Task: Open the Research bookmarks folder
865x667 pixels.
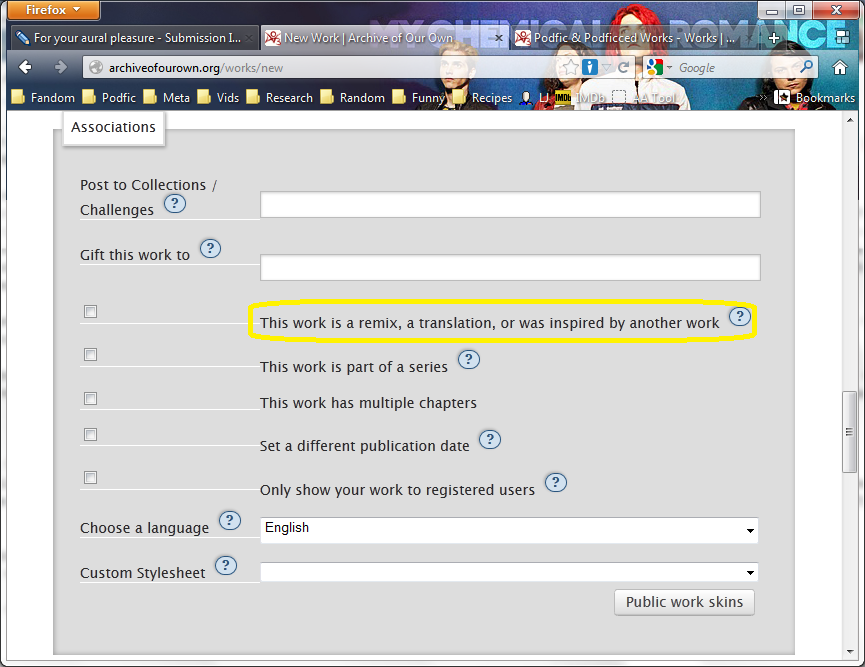Action: (280, 98)
